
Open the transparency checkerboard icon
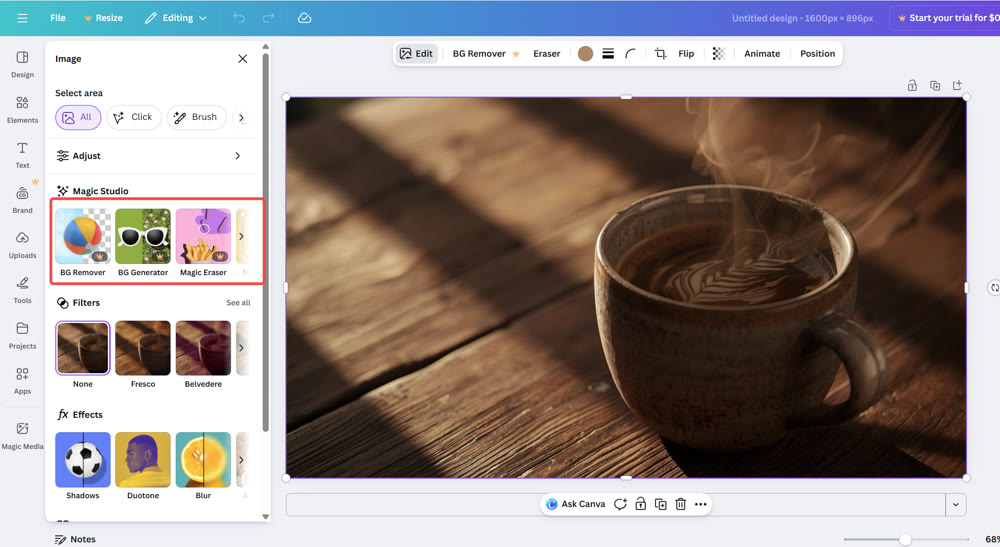tap(719, 54)
